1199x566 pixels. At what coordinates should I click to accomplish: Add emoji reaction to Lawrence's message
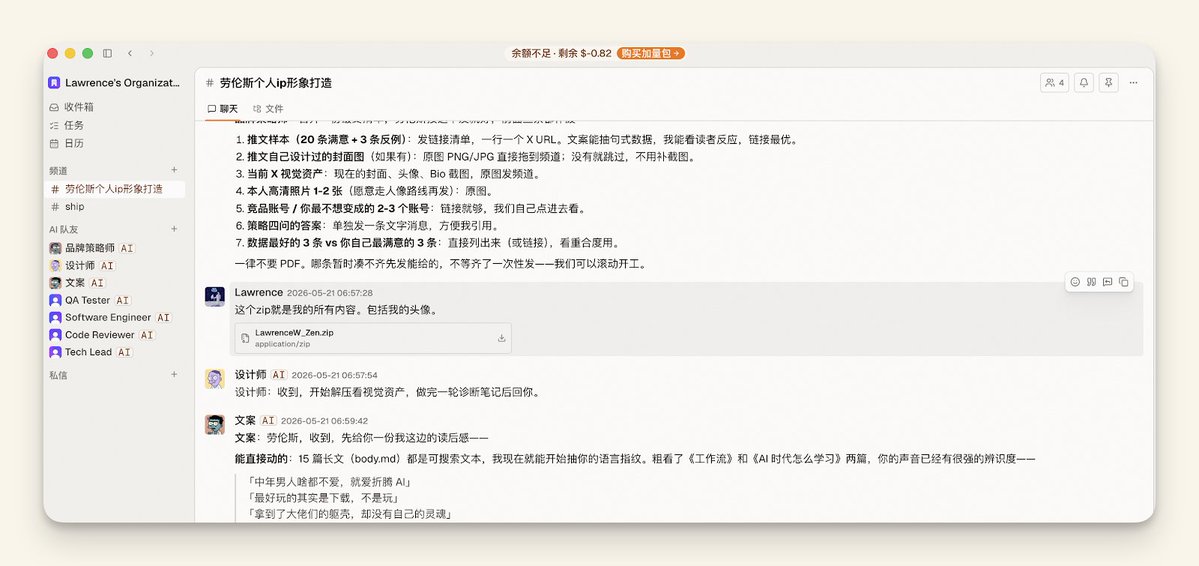pyautogui.click(x=1075, y=281)
